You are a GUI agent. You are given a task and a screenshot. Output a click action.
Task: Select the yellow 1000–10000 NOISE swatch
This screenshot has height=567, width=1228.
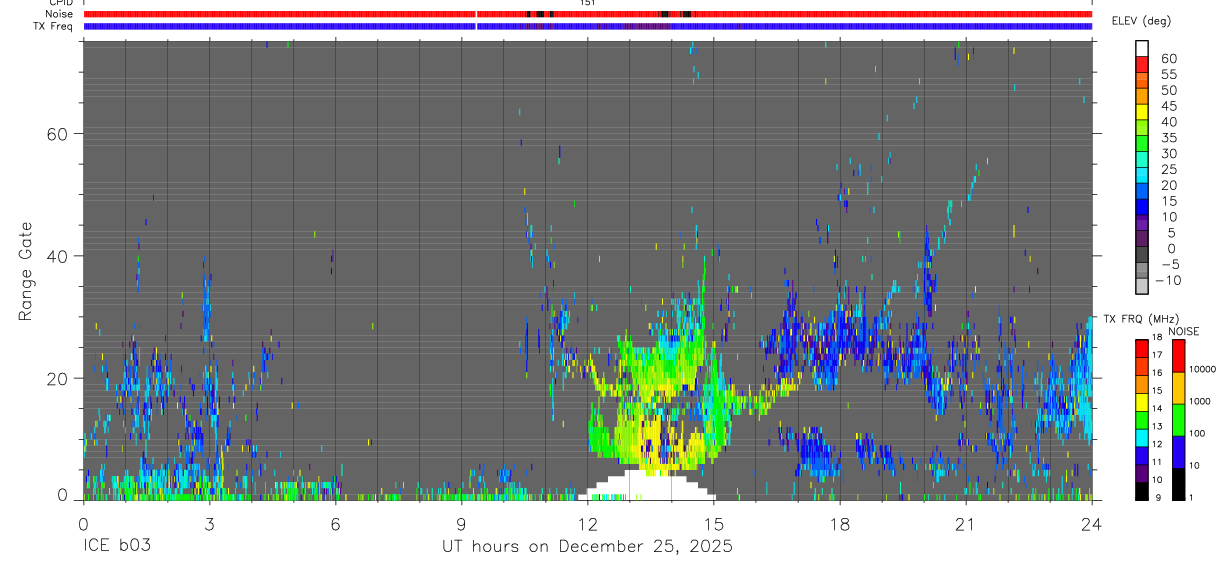pos(1179,388)
